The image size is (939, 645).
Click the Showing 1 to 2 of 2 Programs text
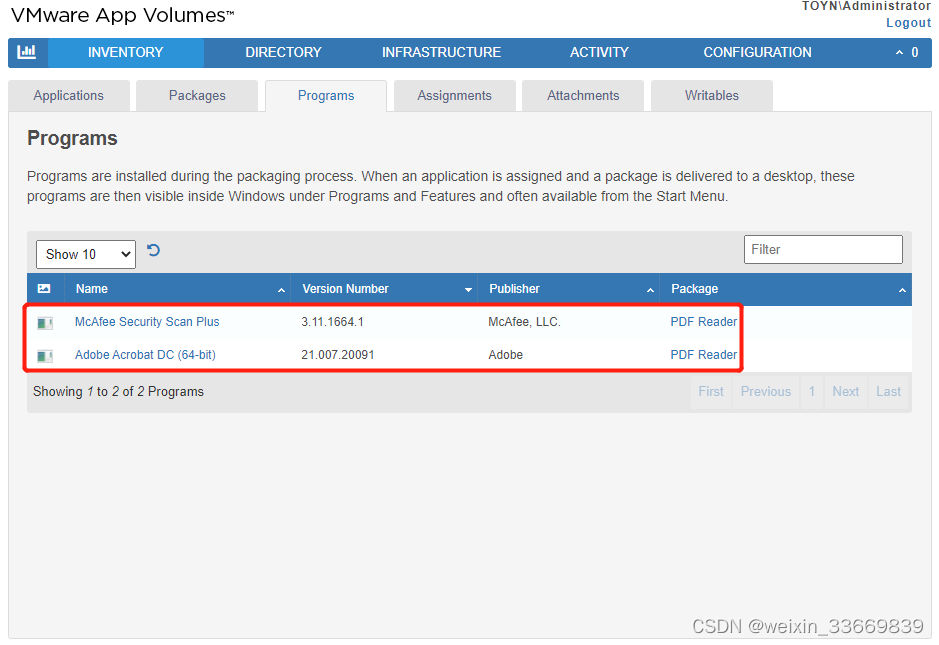click(119, 392)
